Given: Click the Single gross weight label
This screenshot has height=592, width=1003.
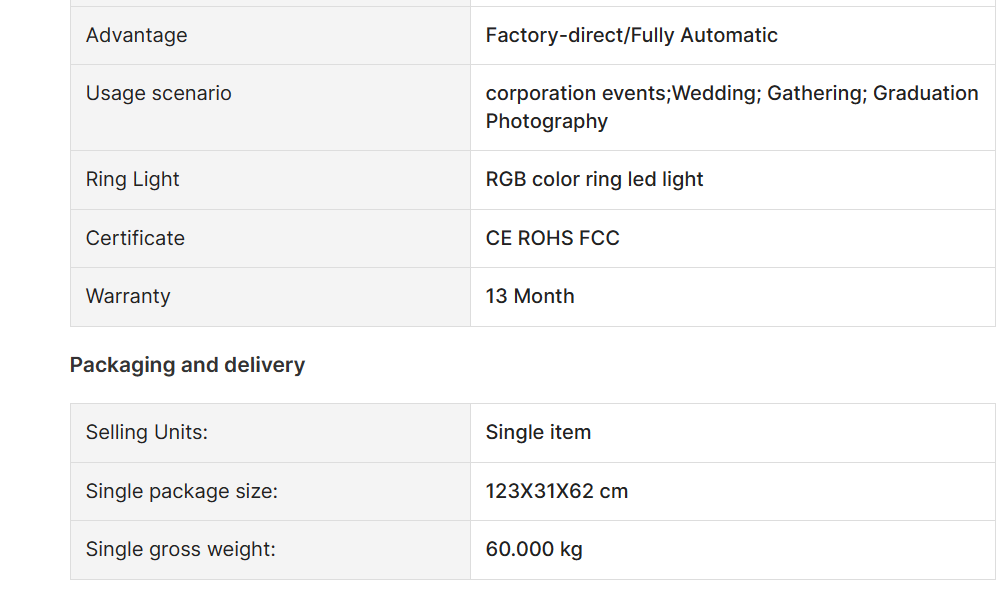Looking at the screenshot, I should point(180,550).
